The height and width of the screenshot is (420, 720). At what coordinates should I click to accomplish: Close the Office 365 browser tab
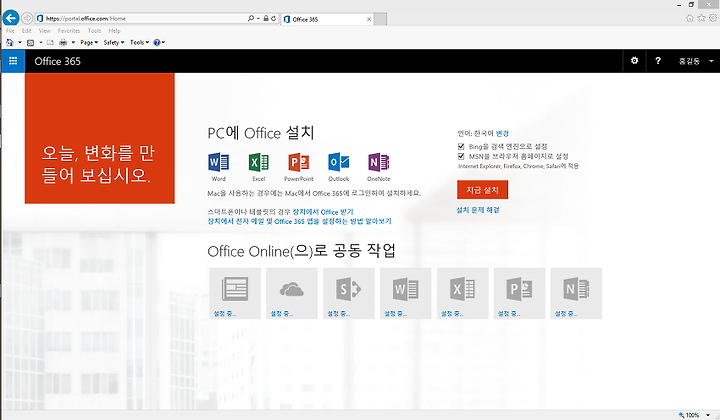click(x=369, y=19)
